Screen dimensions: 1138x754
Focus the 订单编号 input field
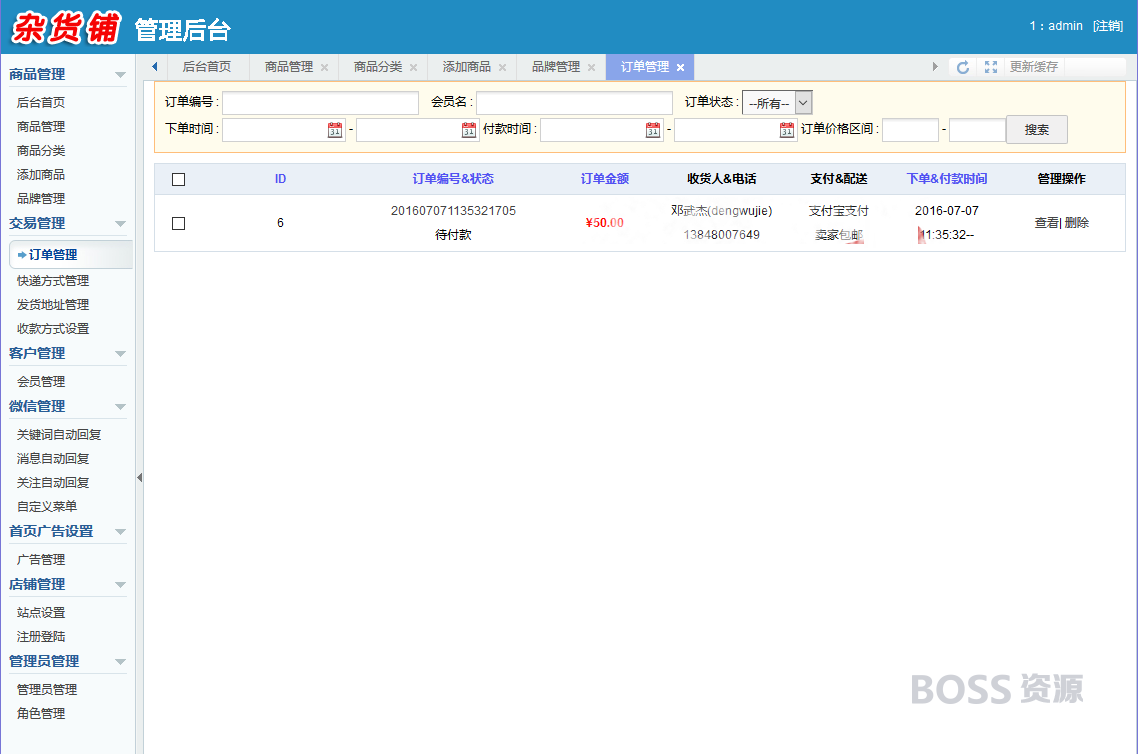[x=320, y=103]
